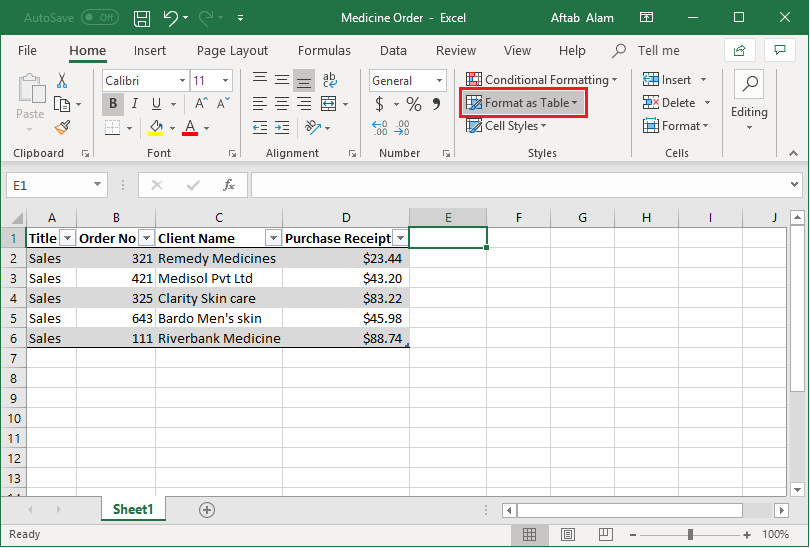Expand the Name Box dropdown arrow
The image size is (810, 548).
pyautogui.click(x=97, y=184)
